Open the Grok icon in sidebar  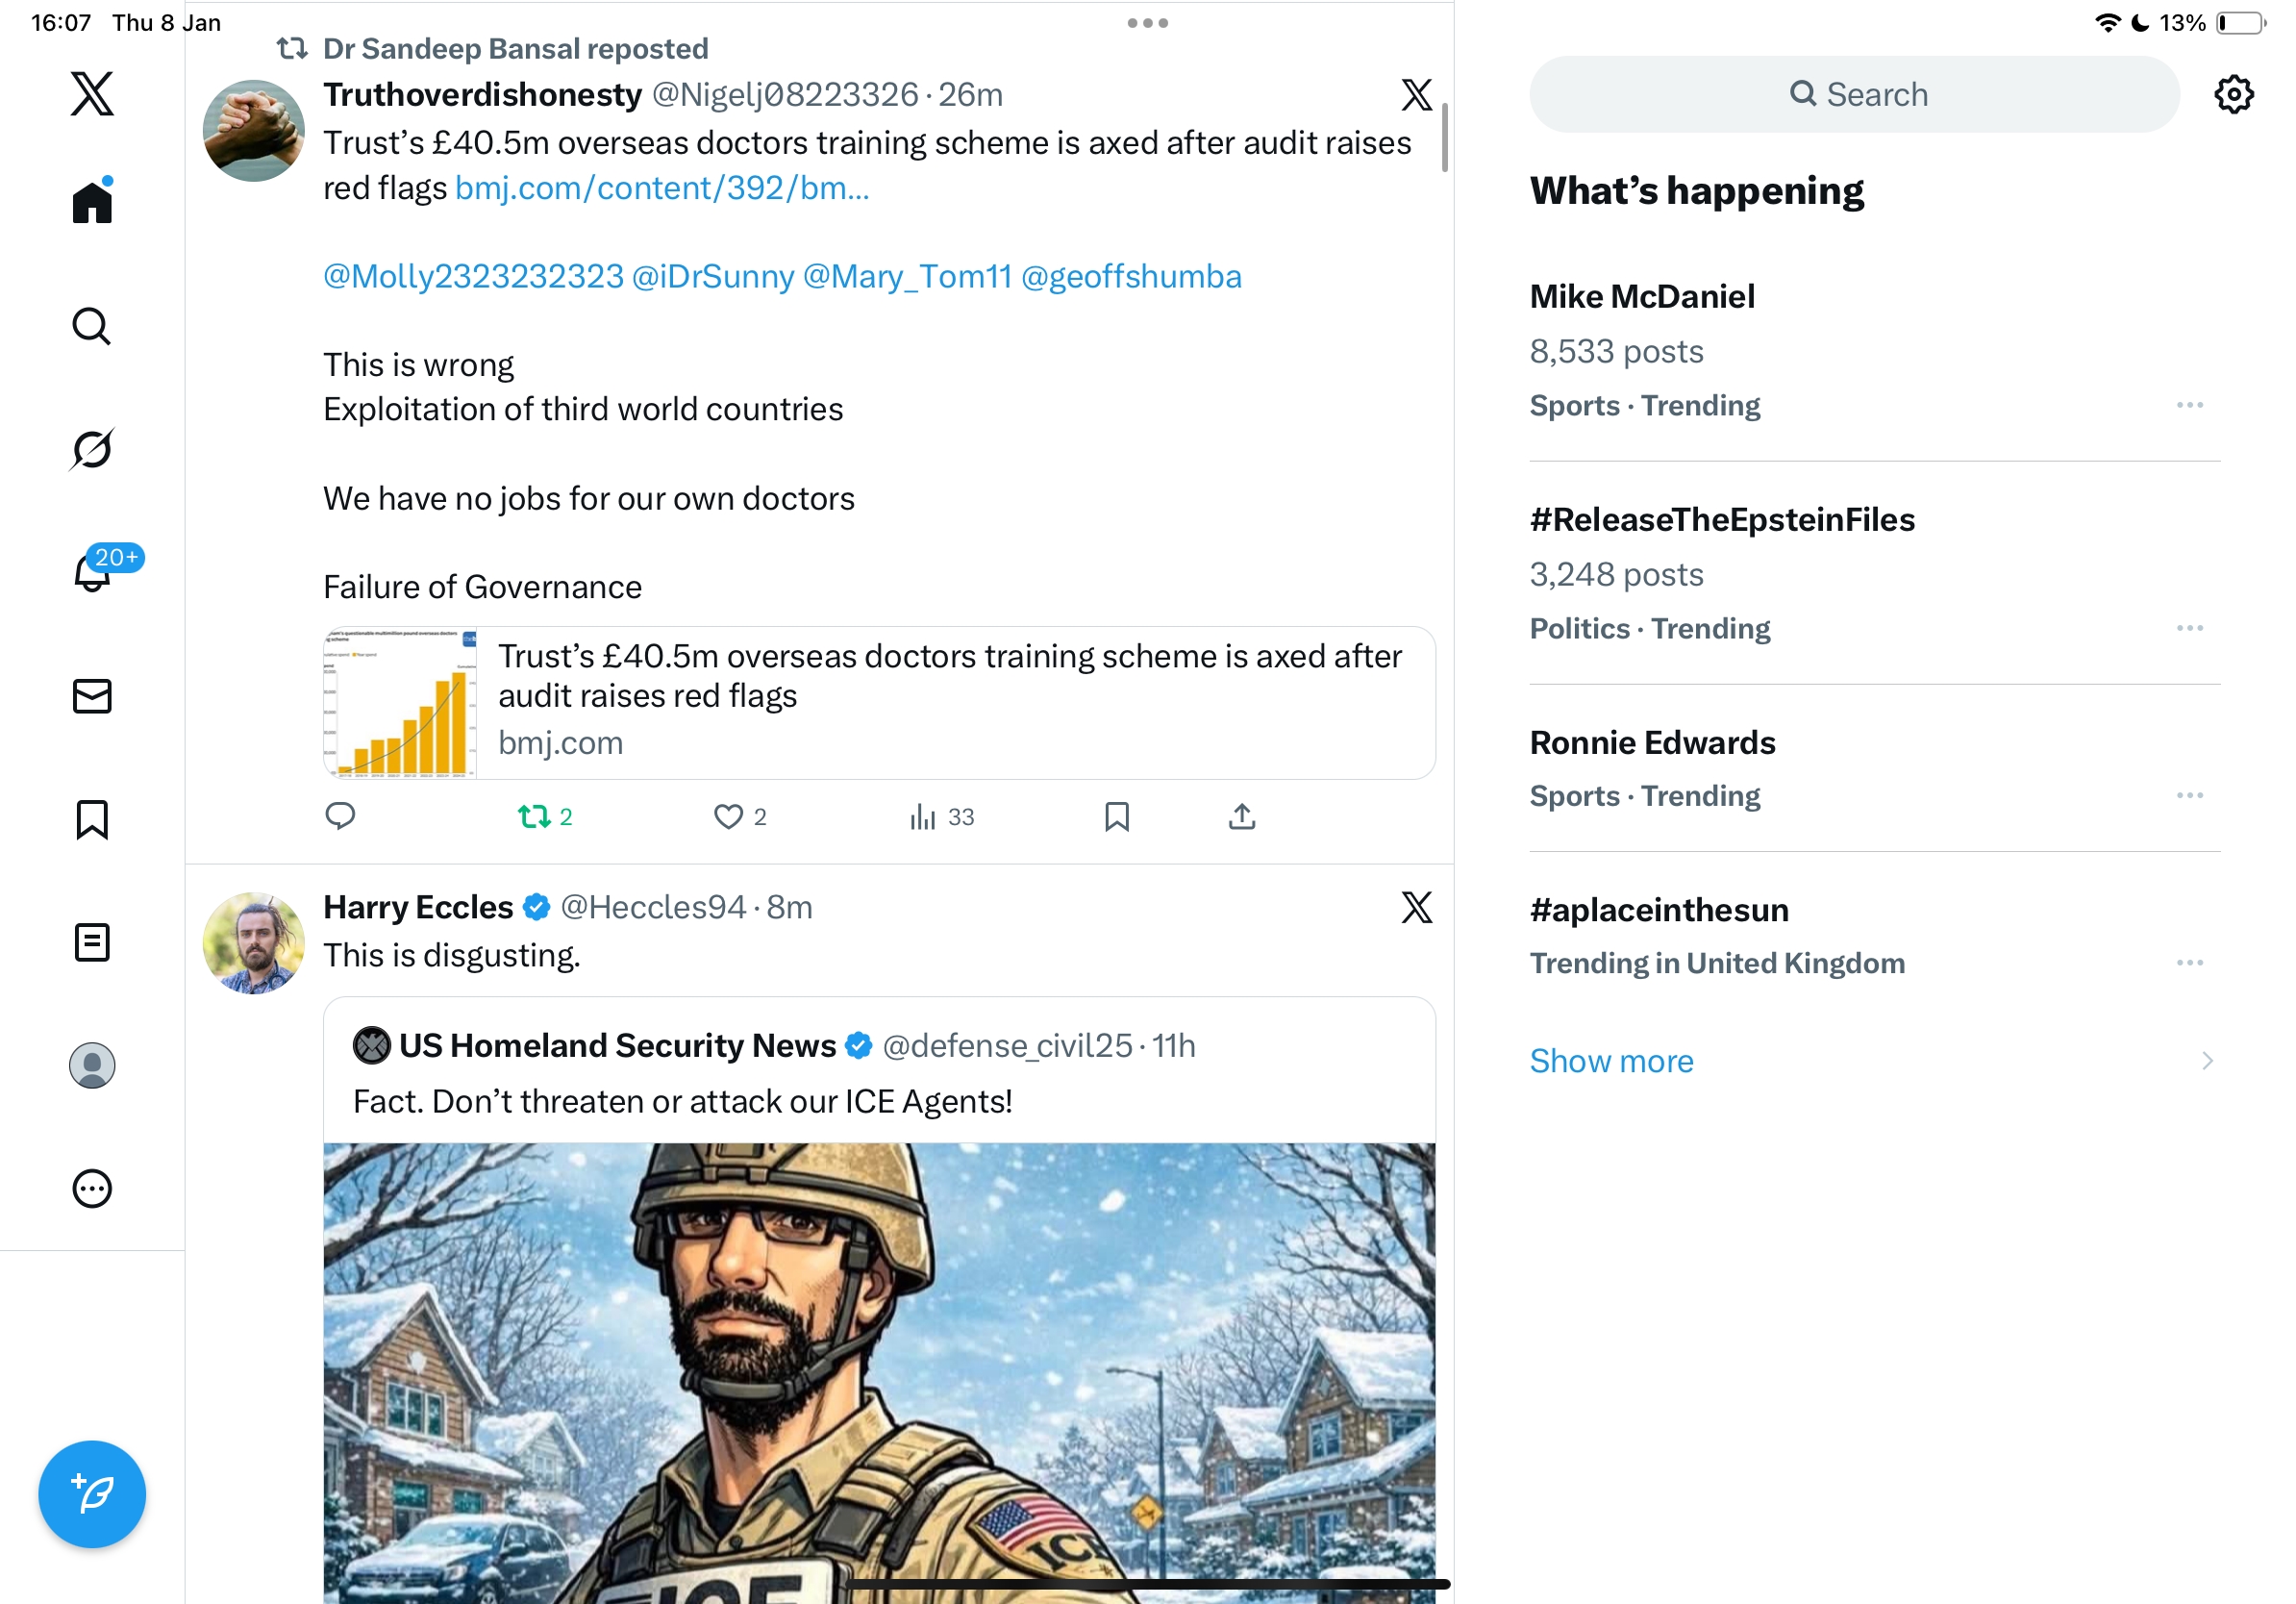click(92, 449)
